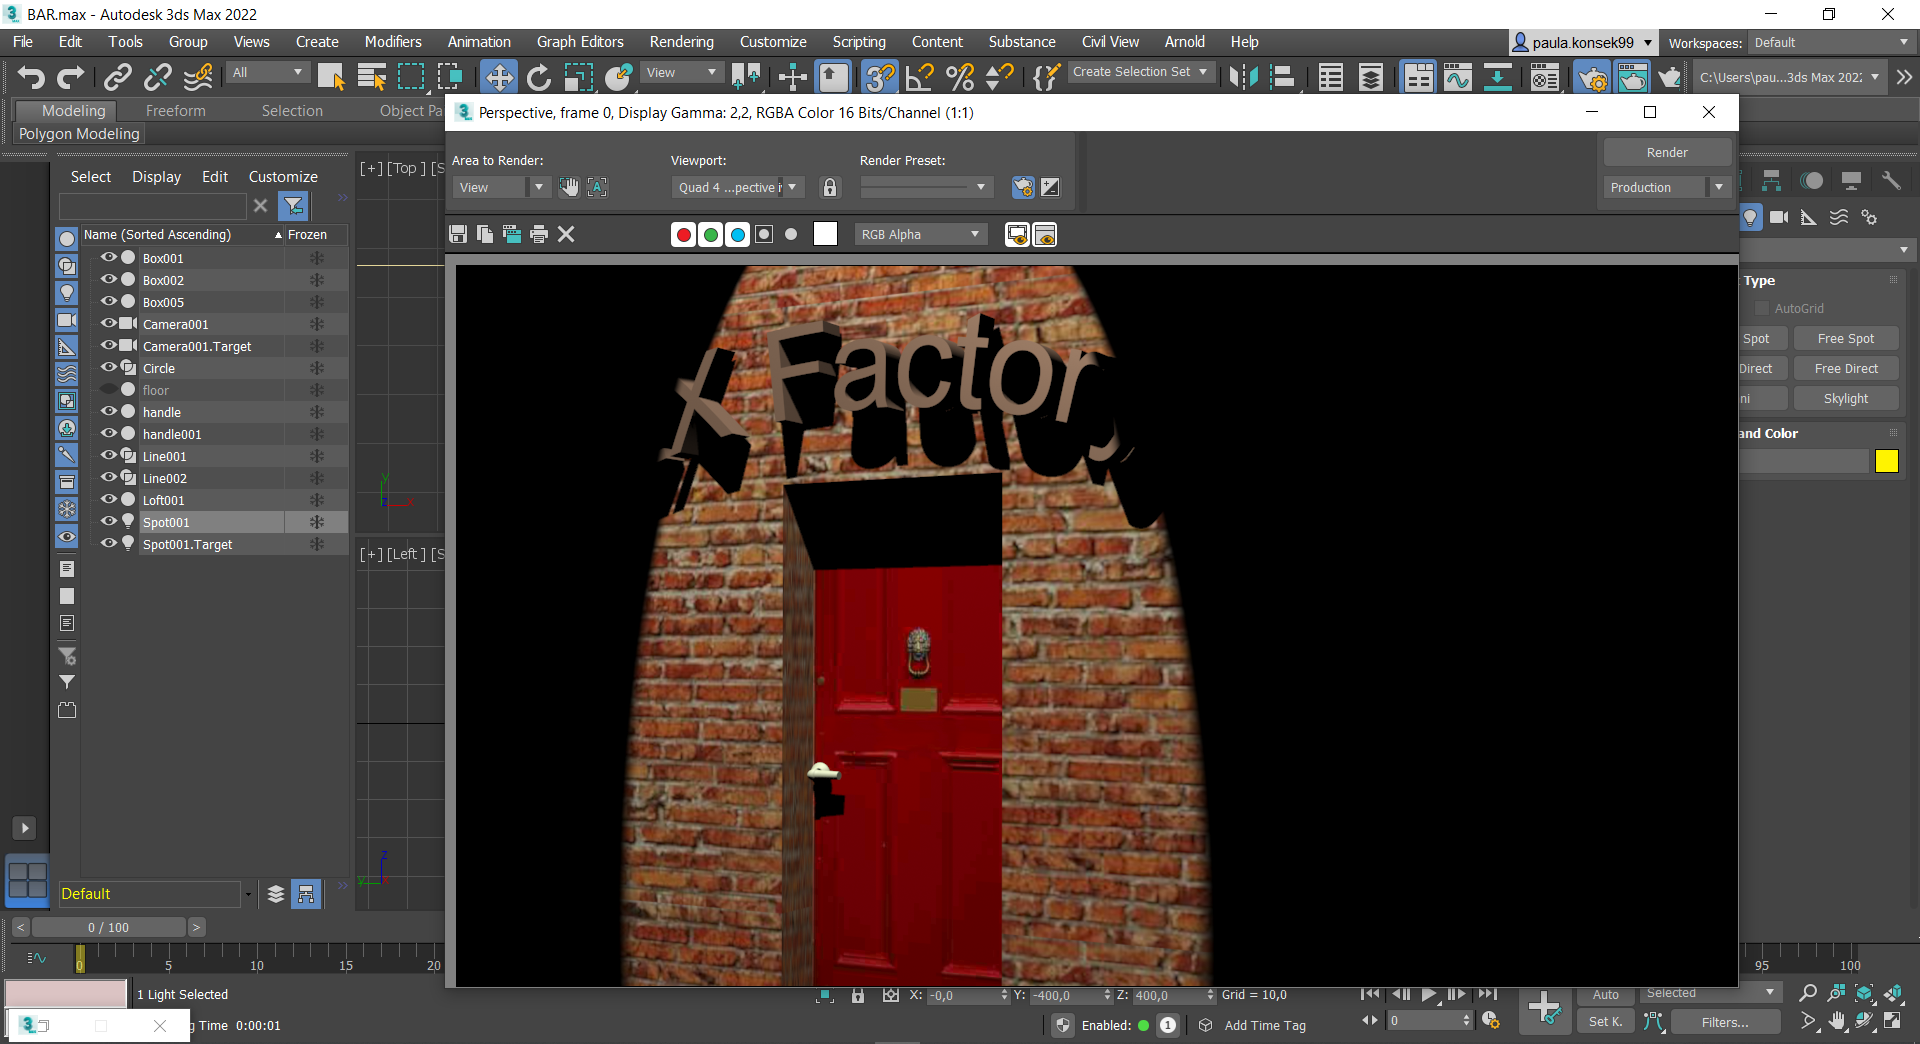Toggle visibility eye of Loft001
This screenshot has height=1044, width=1920.
click(109, 499)
